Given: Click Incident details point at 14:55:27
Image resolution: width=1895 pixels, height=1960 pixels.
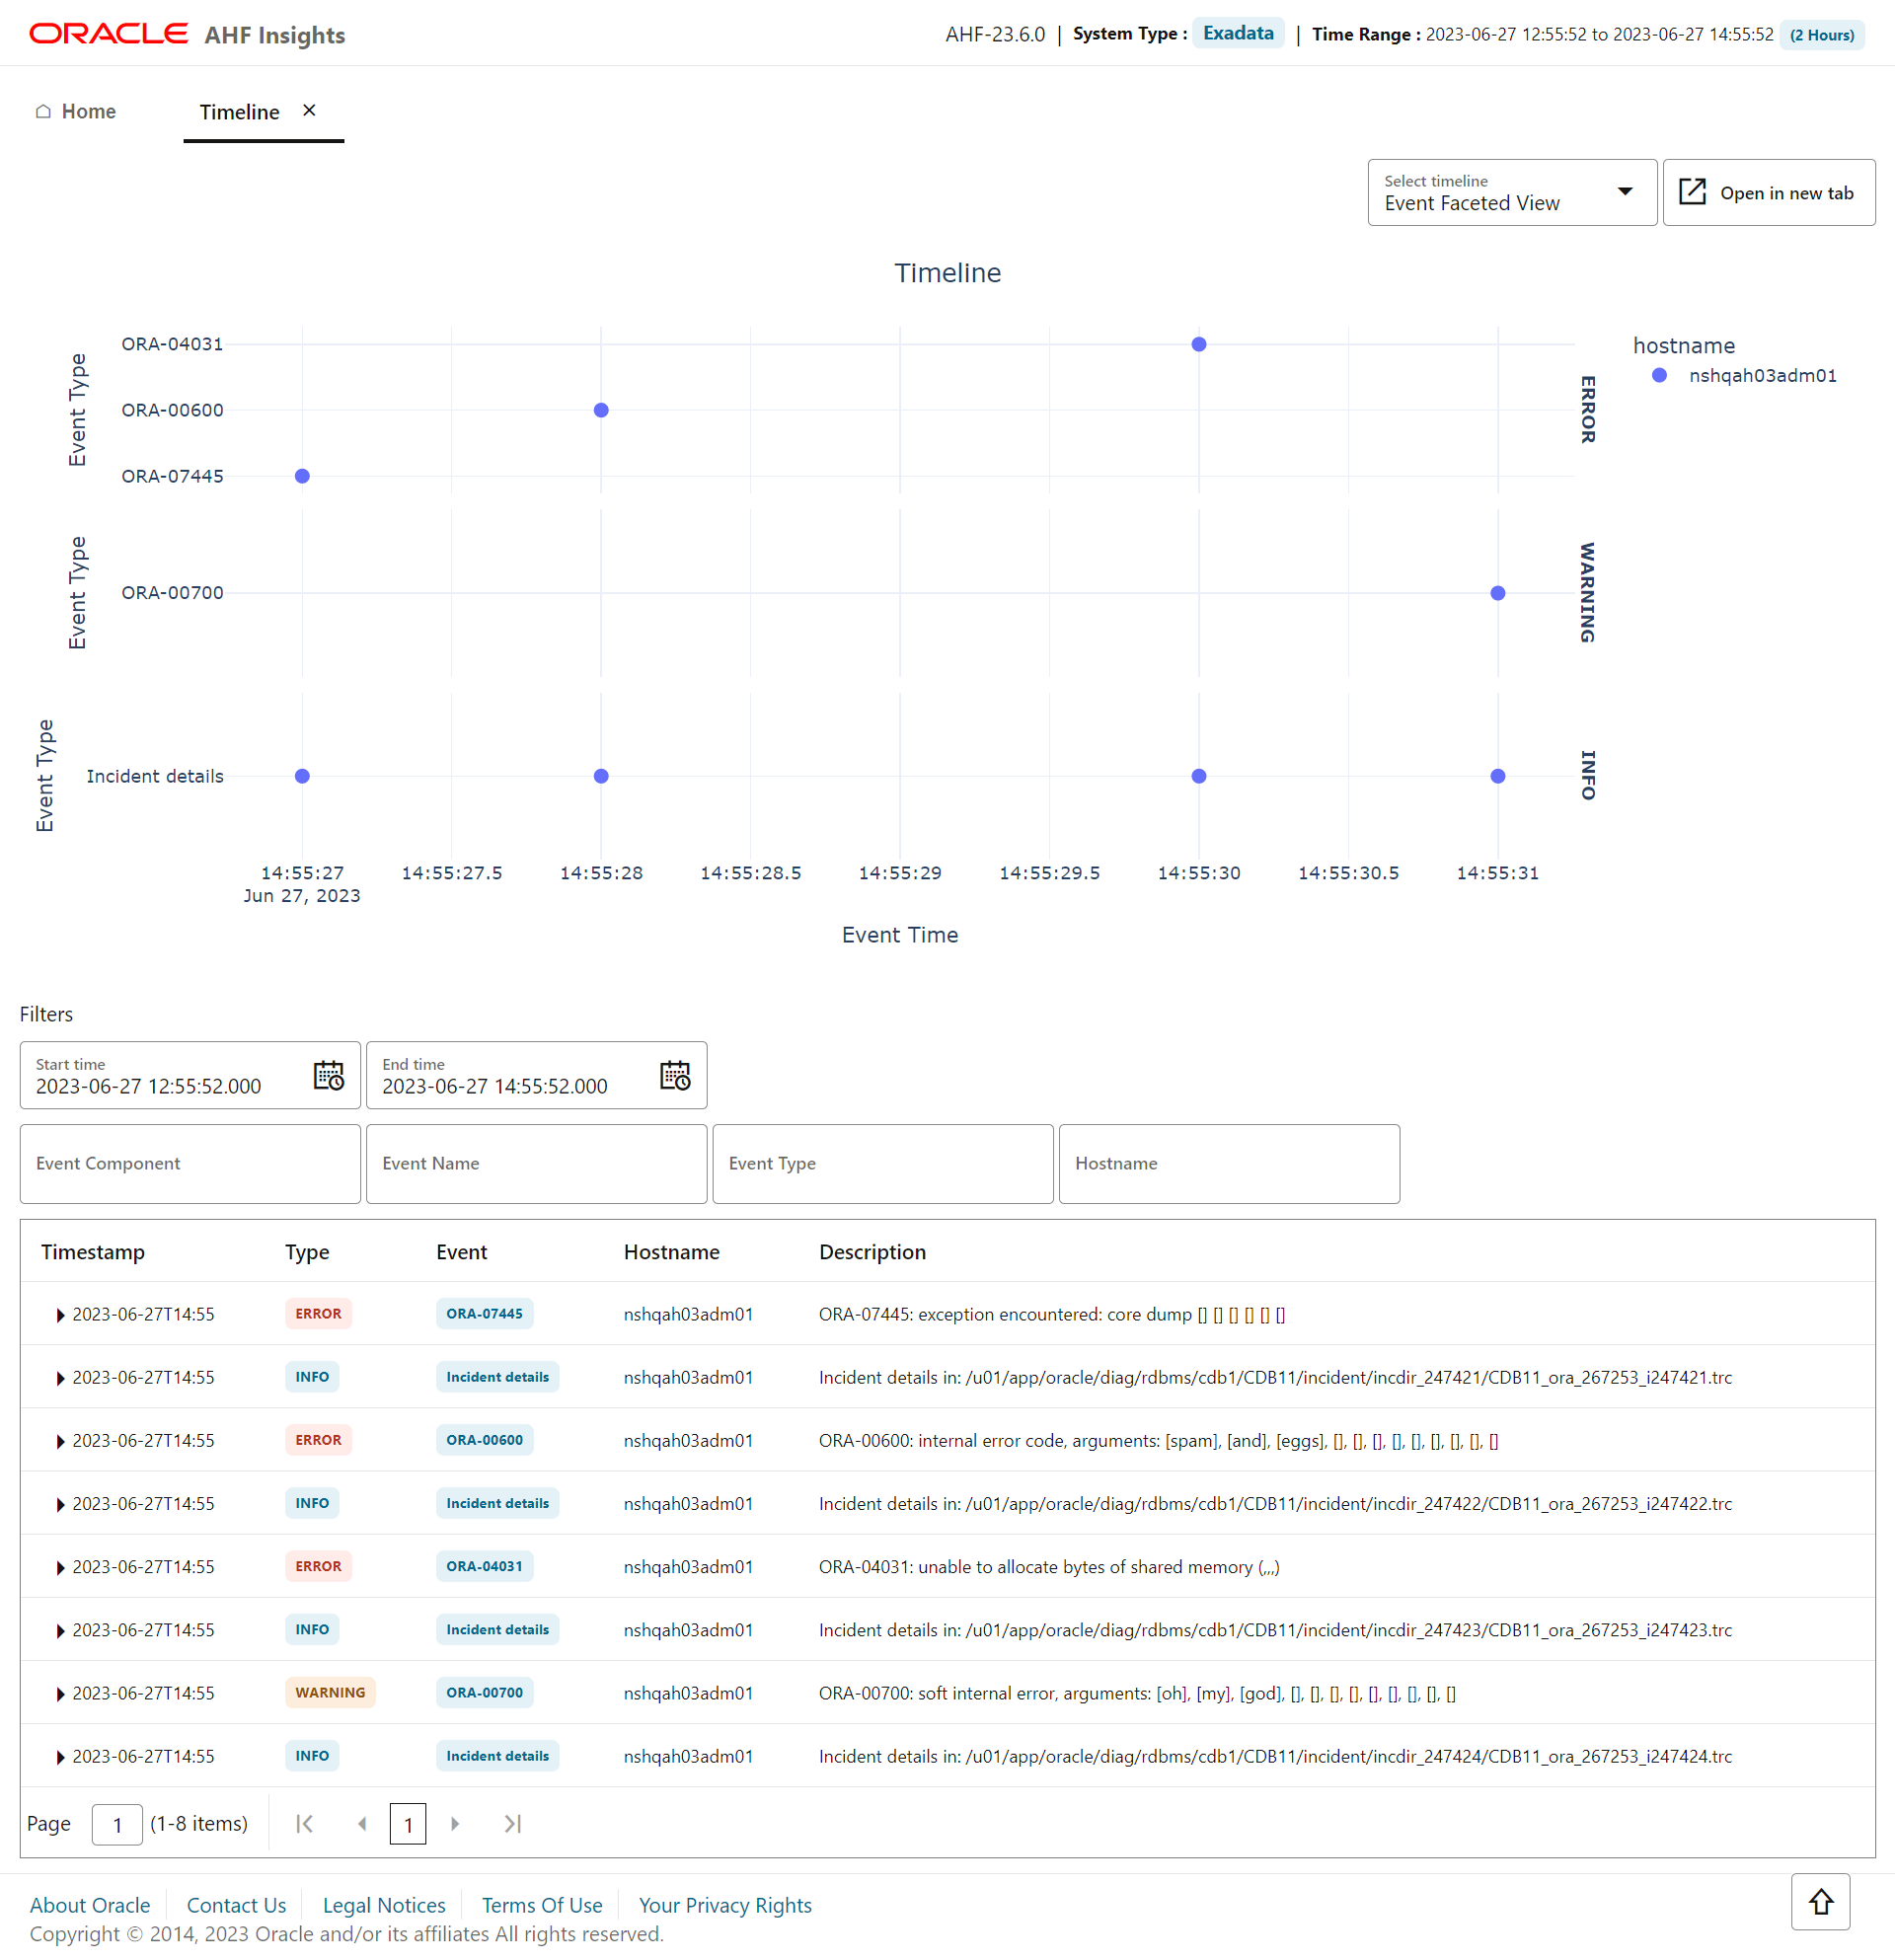Looking at the screenshot, I should (302, 776).
